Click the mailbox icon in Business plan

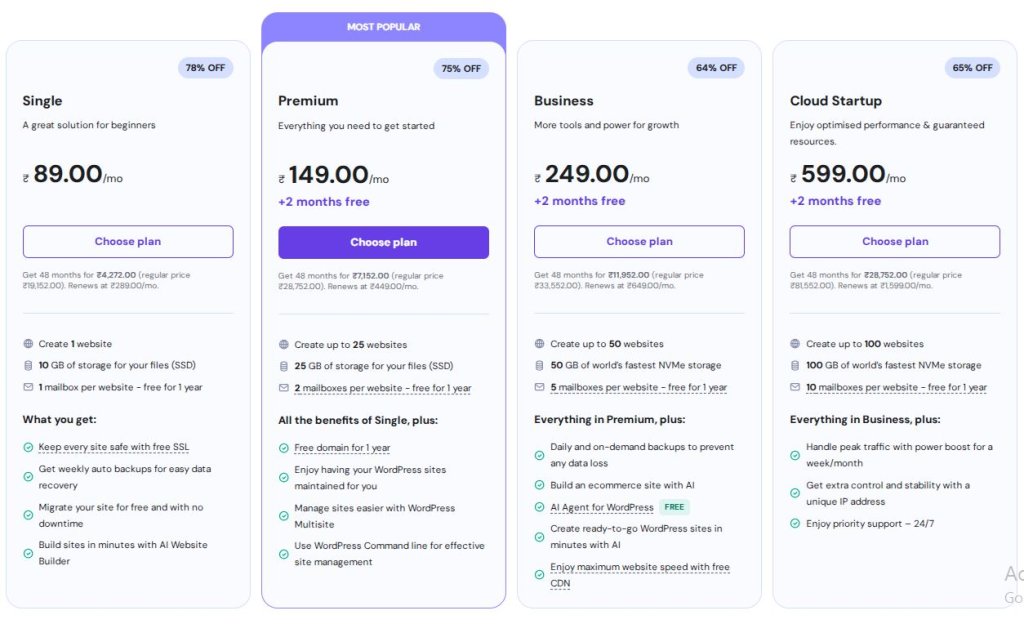click(x=540, y=387)
